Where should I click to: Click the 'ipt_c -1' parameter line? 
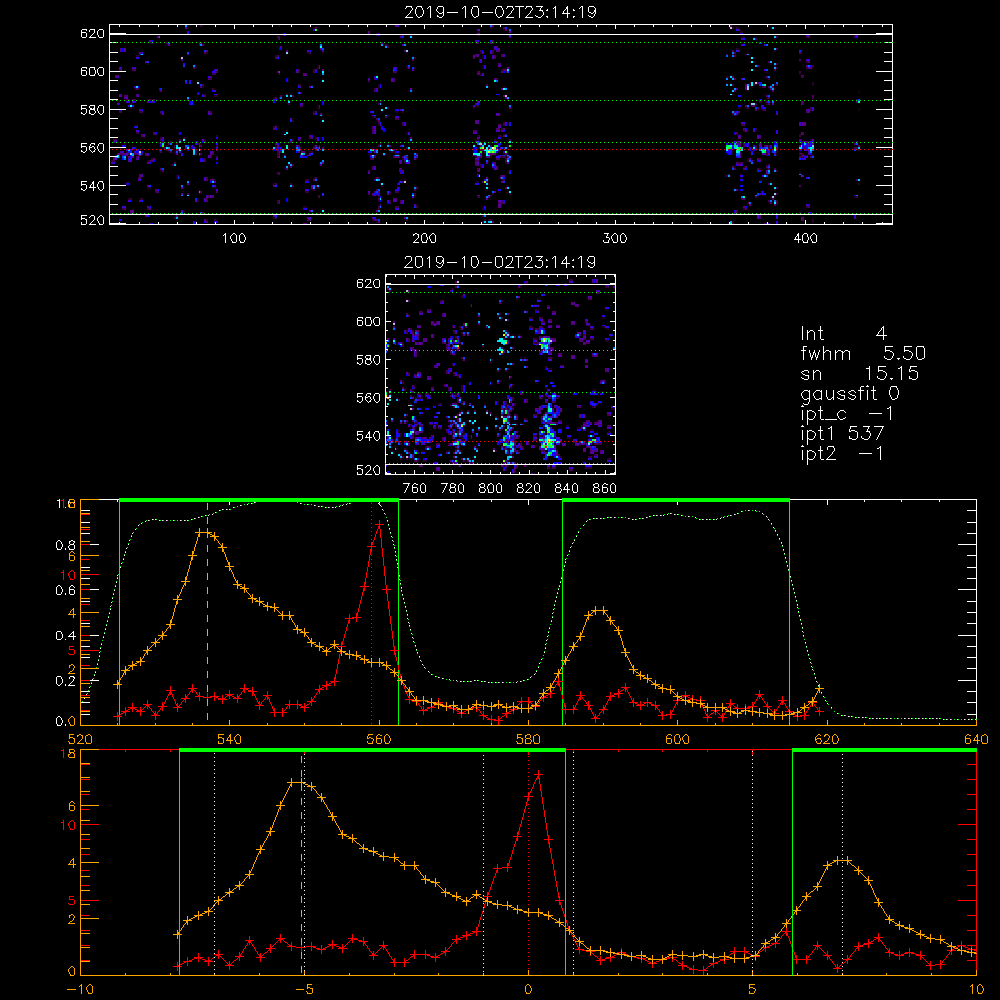click(848, 414)
